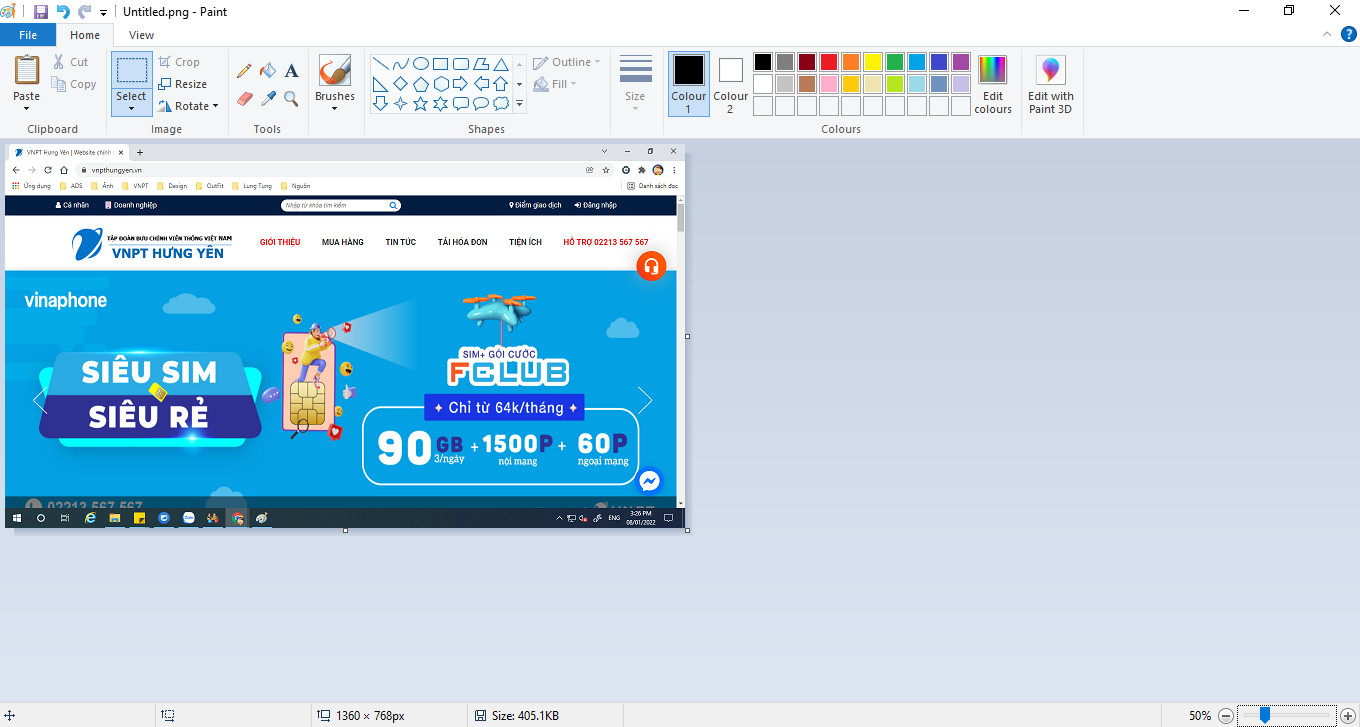The height and width of the screenshot is (727, 1360).
Task: Choose the Curve shape
Action: (x=401, y=63)
